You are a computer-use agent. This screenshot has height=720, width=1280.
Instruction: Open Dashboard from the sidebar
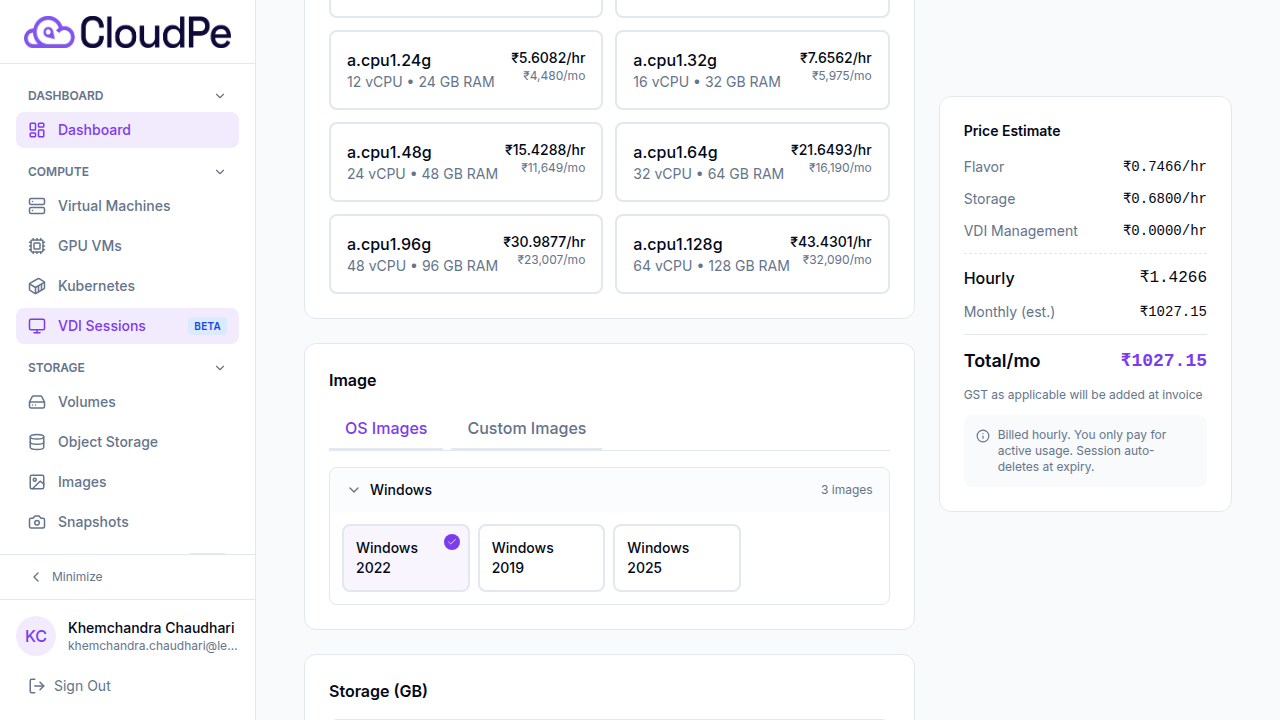[x=127, y=130]
